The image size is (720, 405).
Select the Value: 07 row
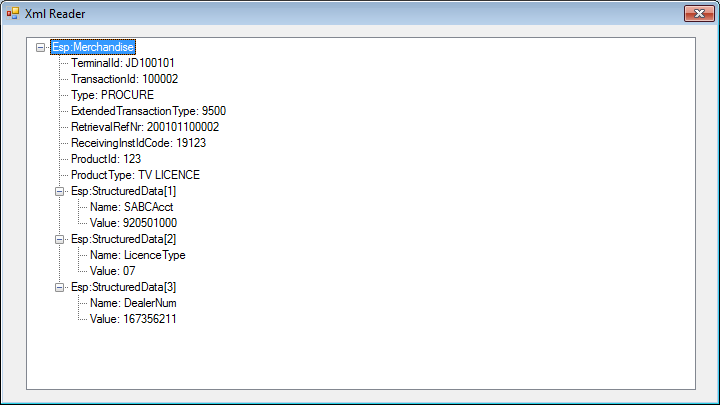pyautogui.click(x=112, y=271)
